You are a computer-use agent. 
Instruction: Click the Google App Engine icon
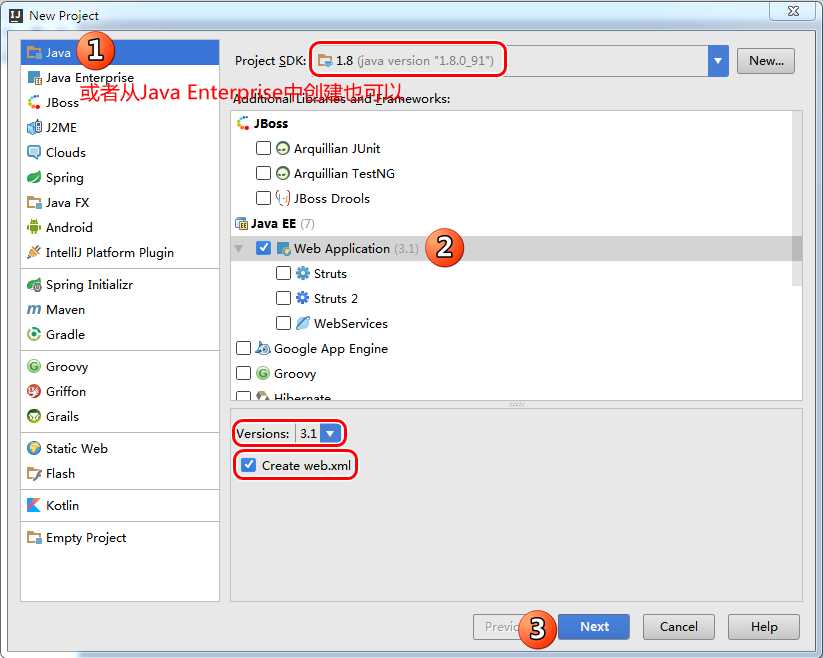click(x=263, y=348)
